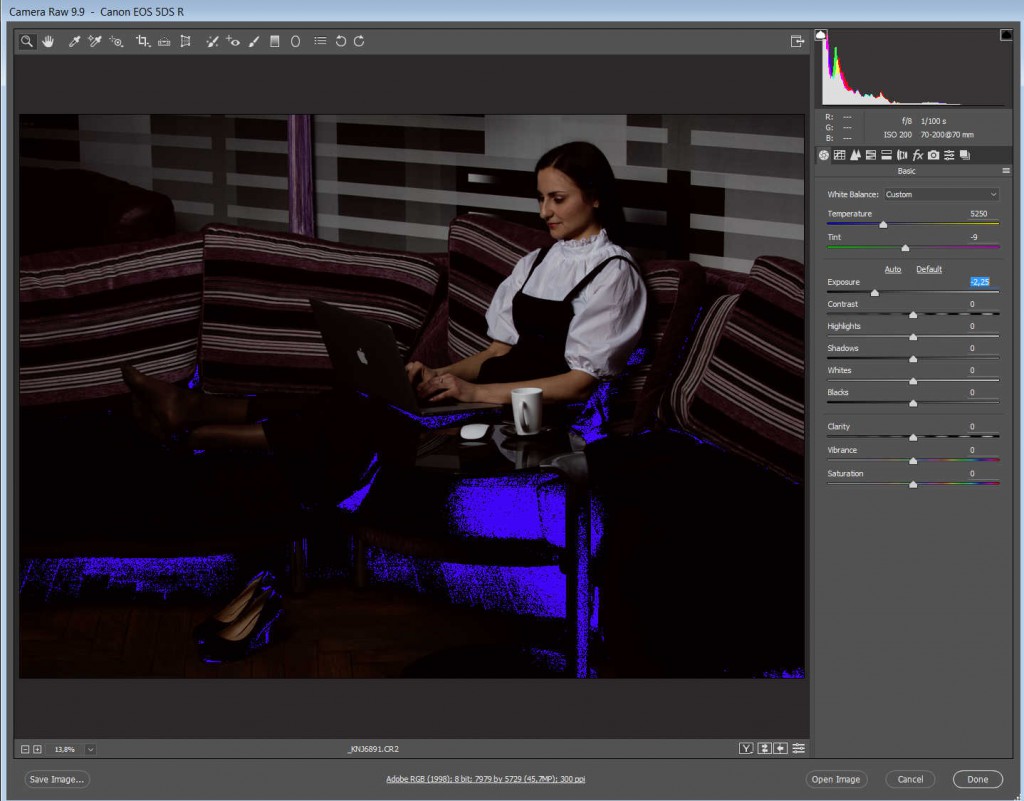Open the zoom level dropdown
Image resolution: width=1024 pixels, height=801 pixels.
coord(90,749)
